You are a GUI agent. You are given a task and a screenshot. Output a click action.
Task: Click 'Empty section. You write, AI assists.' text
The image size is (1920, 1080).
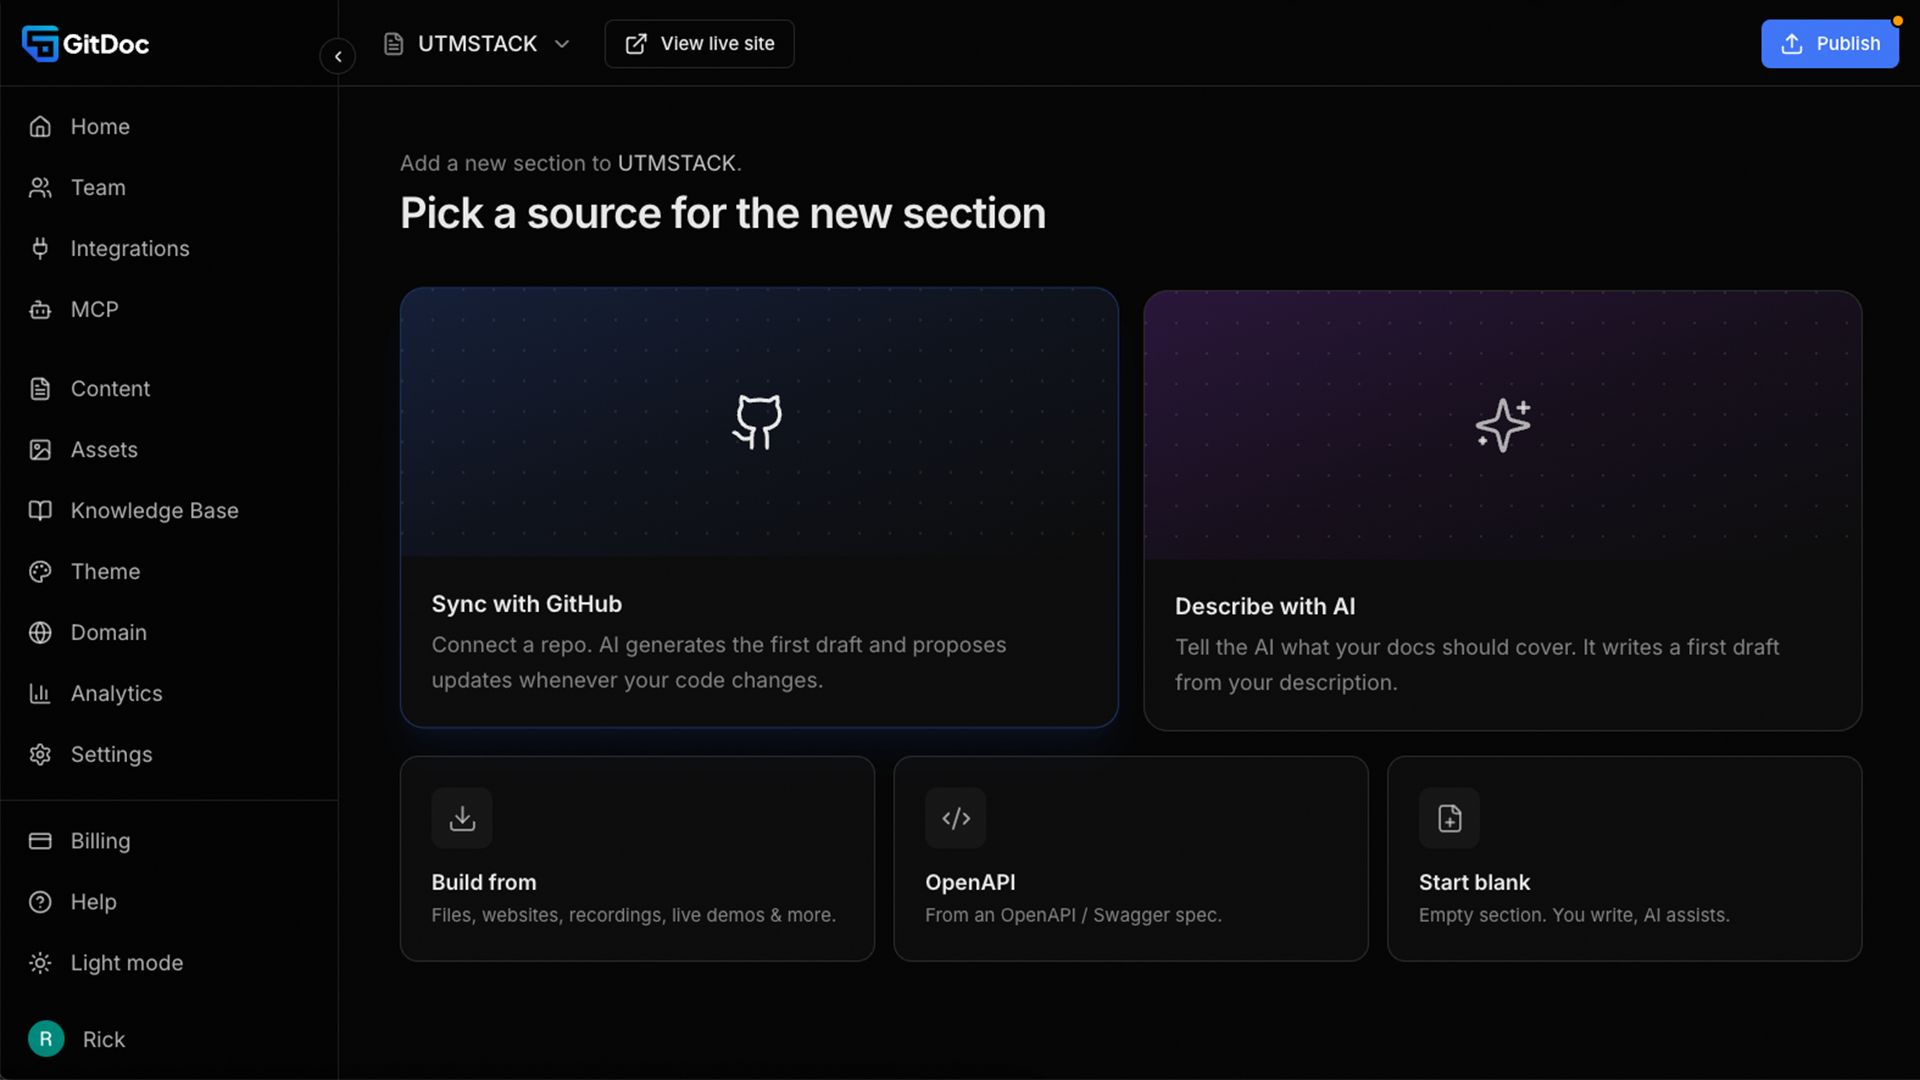pos(1574,915)
